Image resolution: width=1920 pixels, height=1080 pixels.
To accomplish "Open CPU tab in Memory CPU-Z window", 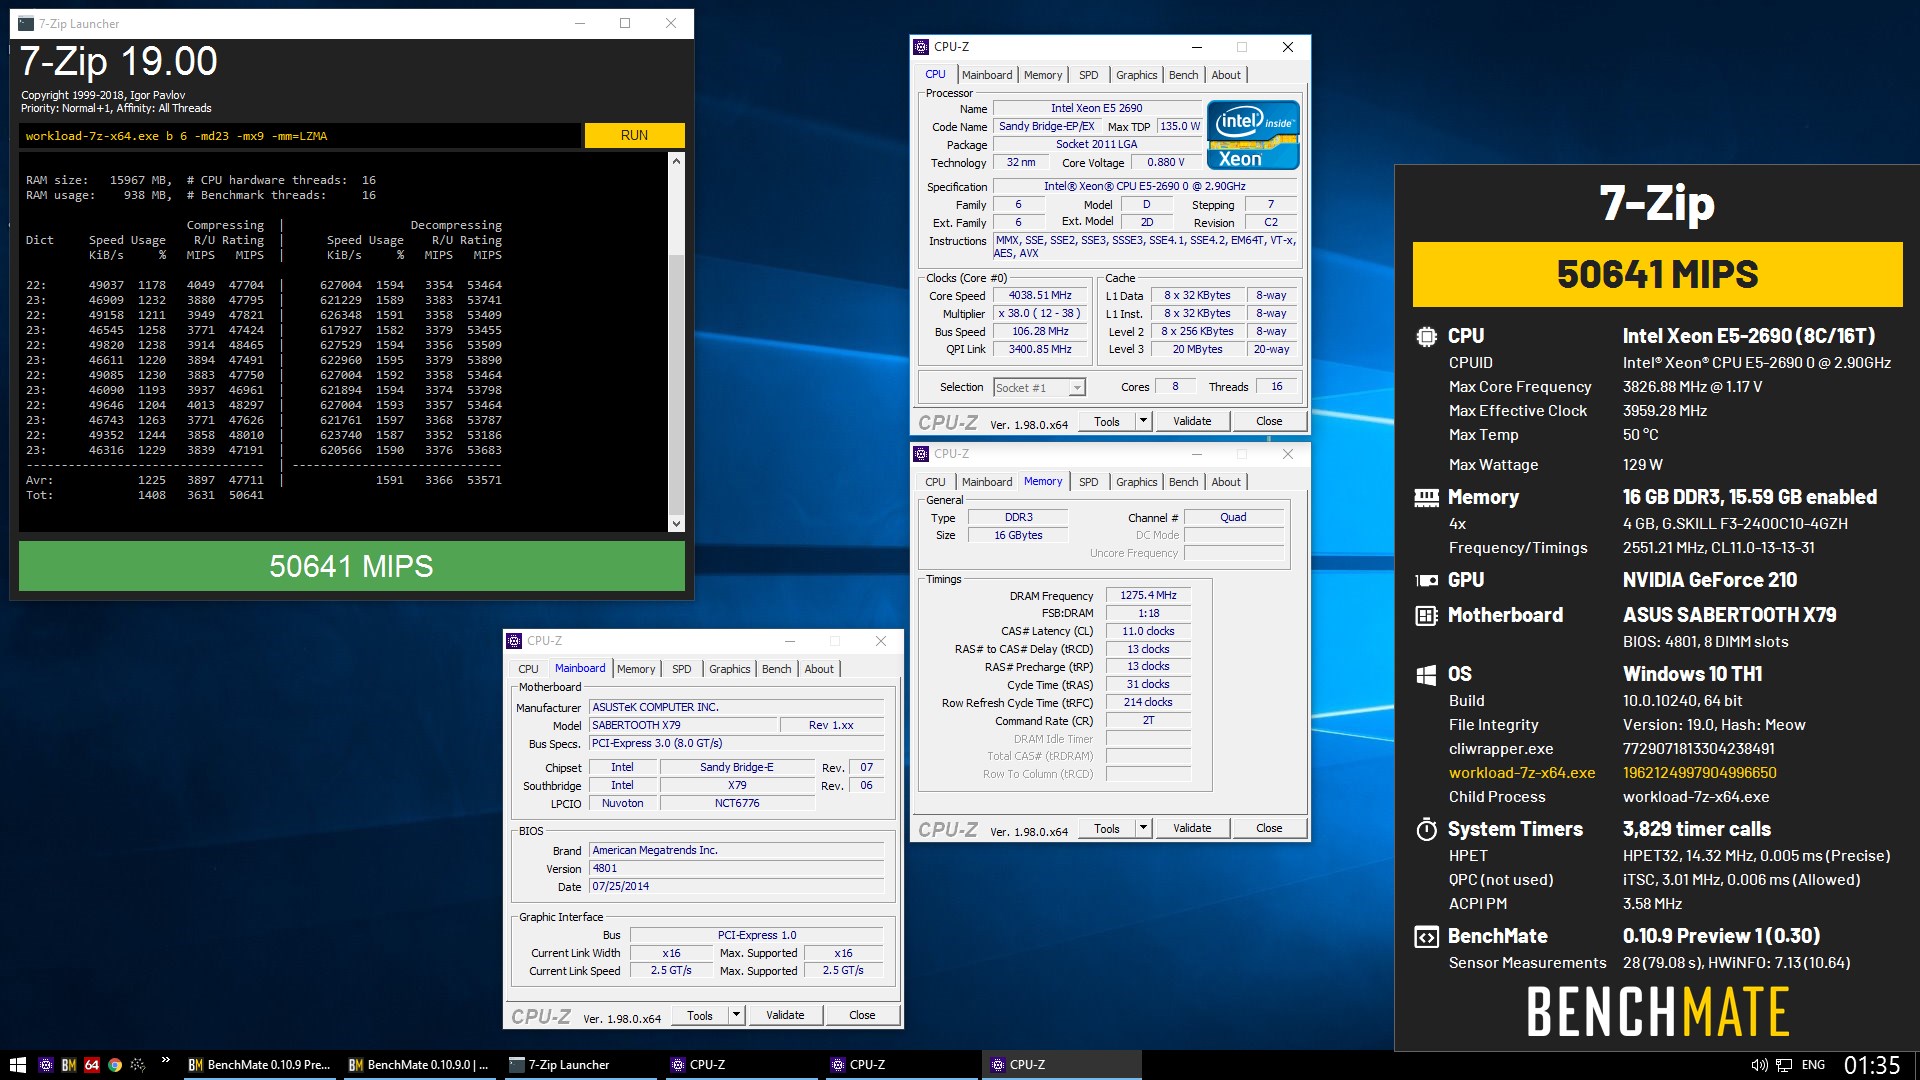I will point(935,482).
